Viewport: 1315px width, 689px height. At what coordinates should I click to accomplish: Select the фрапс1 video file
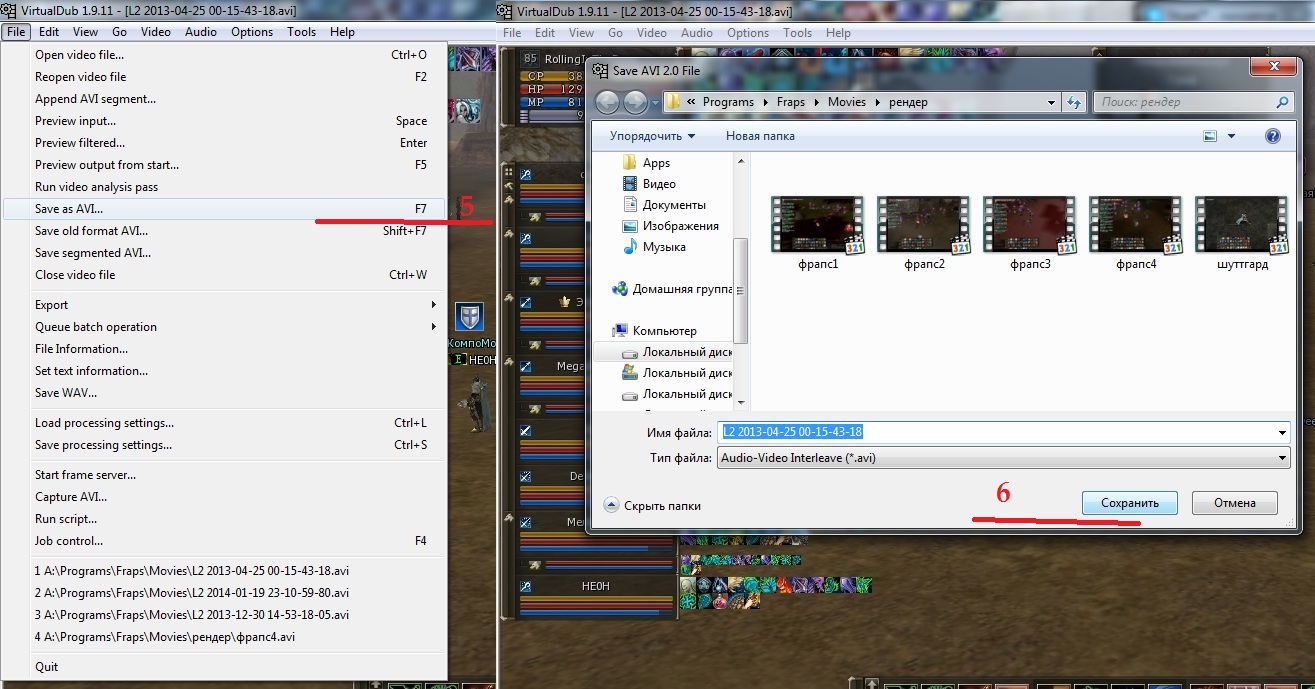click(817, 233)
